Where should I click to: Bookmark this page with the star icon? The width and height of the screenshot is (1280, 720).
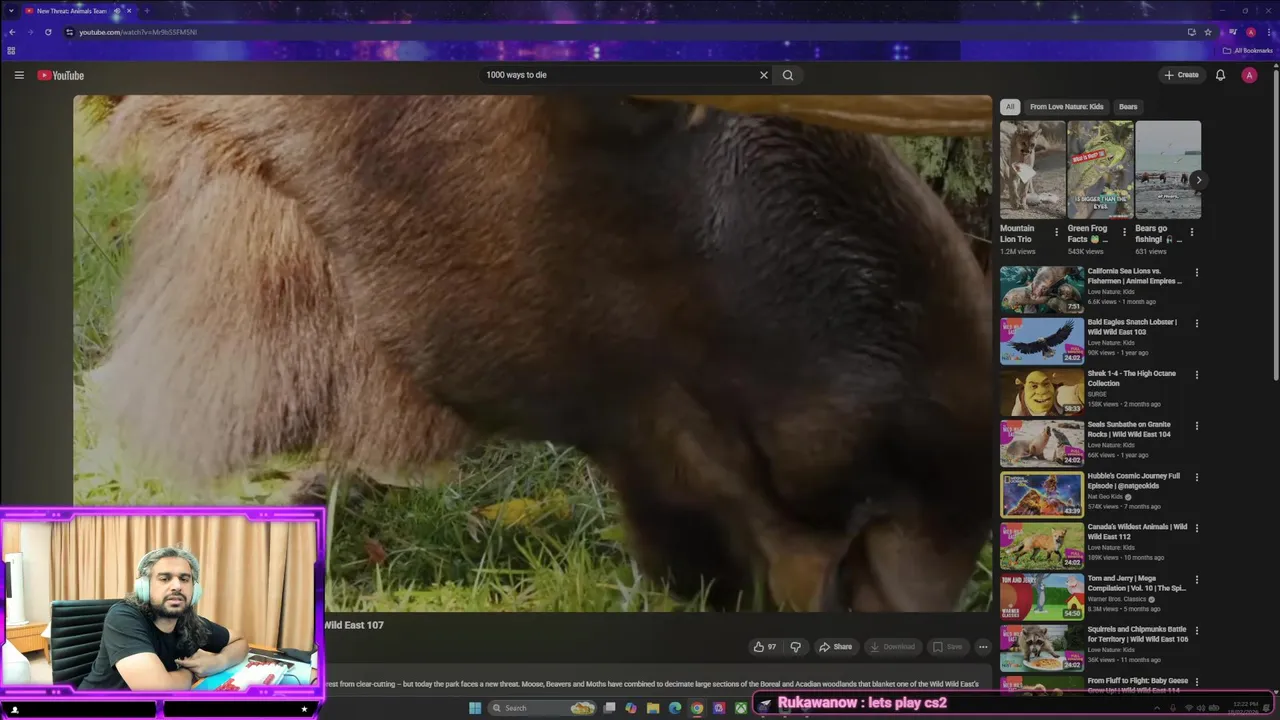(x=1208, y=32)
